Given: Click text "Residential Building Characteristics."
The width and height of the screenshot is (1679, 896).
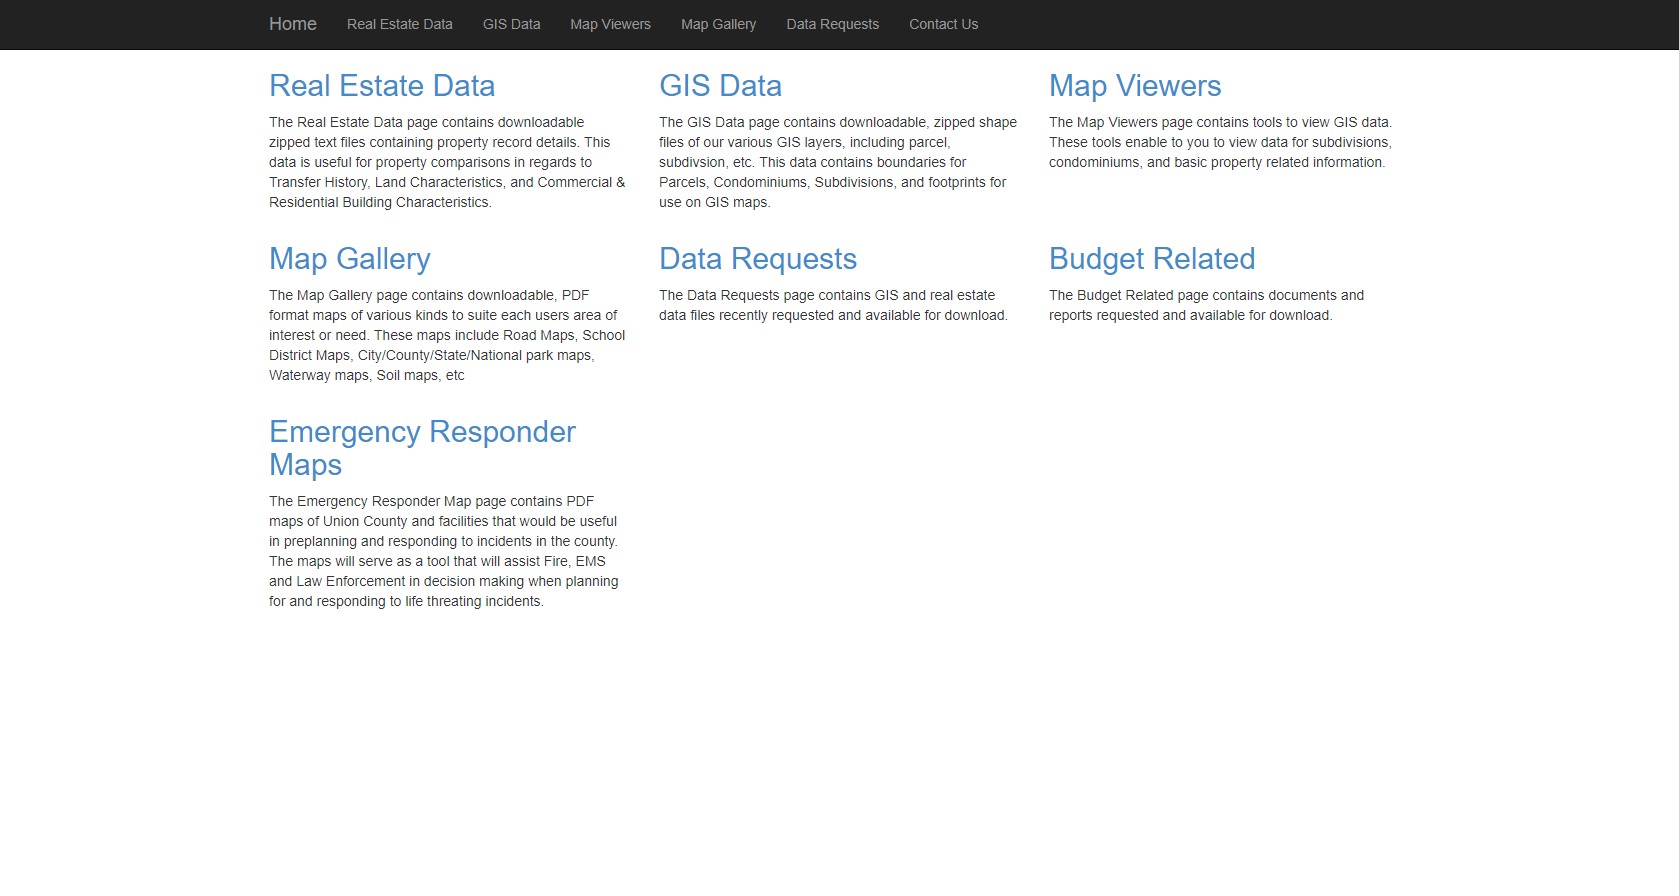Looking at the screenshot, I should point(380,202).
